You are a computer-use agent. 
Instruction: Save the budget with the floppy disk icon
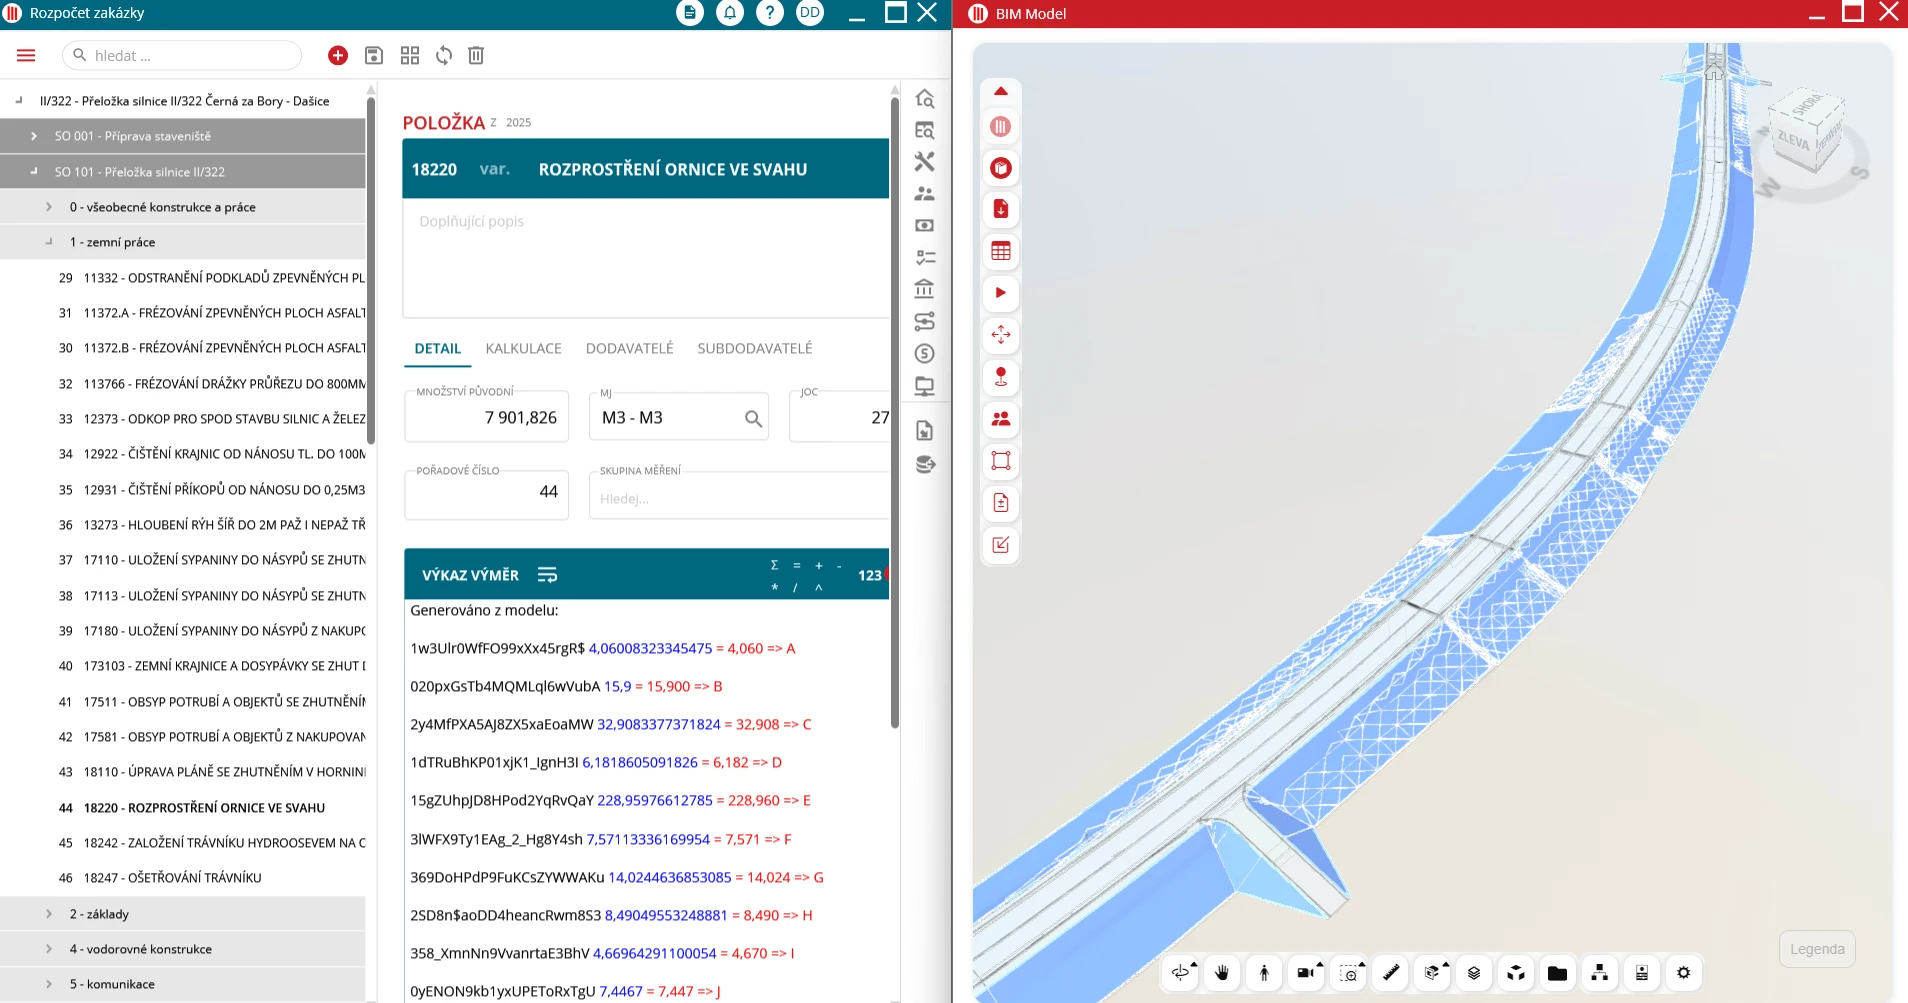click(x=374, y=56)
